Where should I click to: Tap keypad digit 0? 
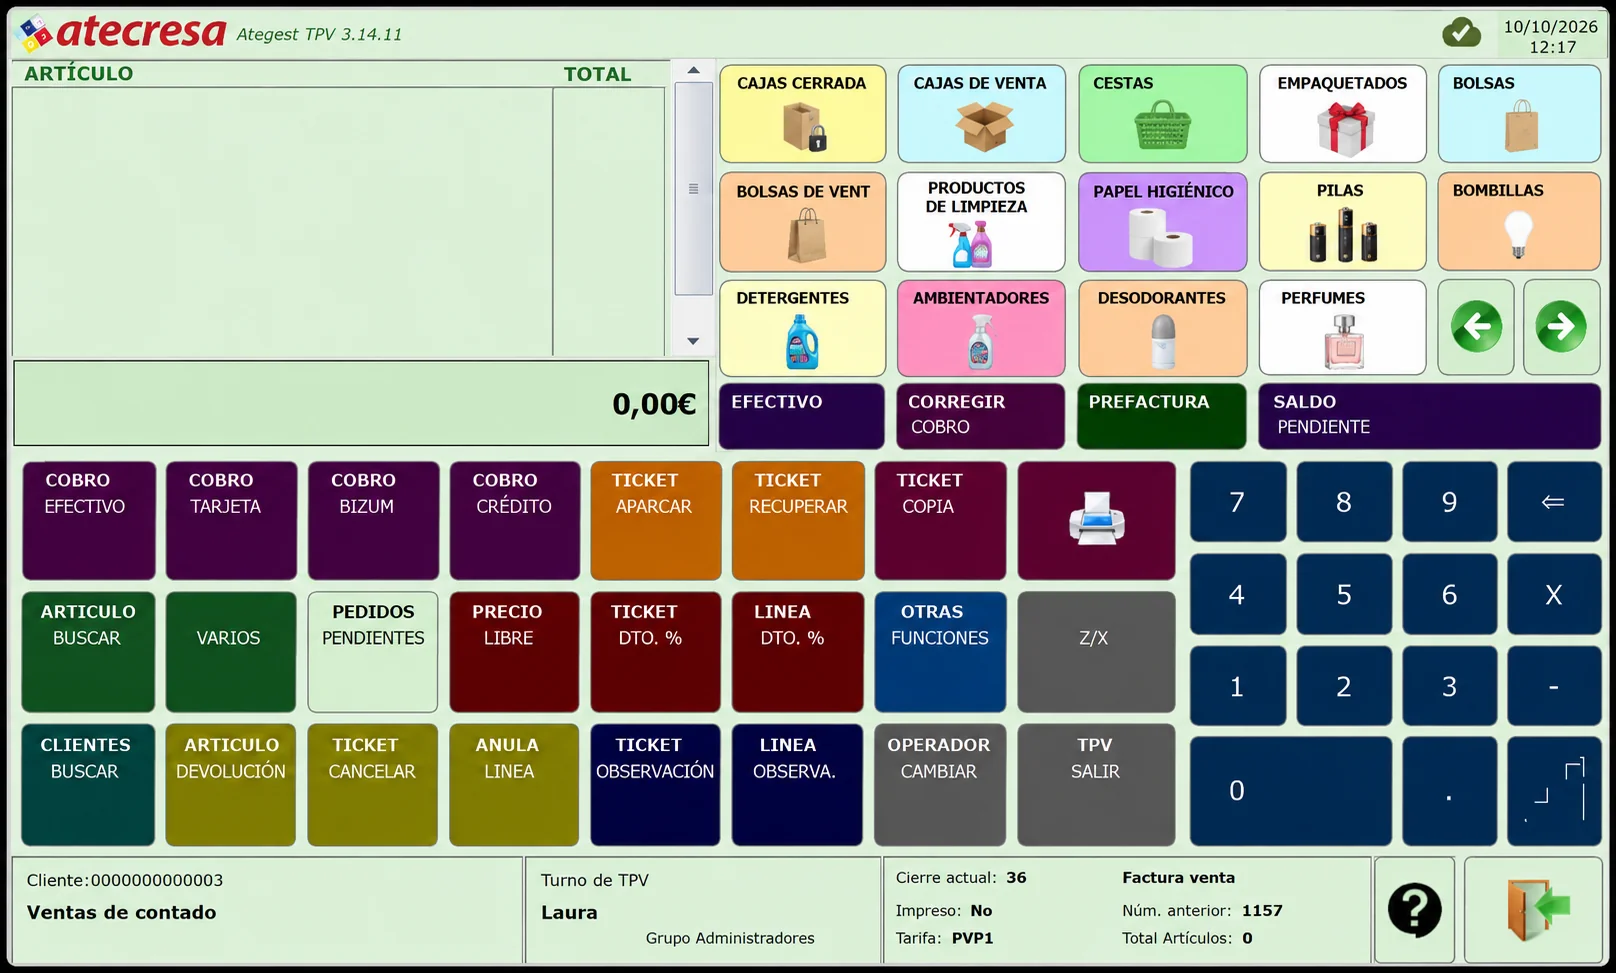click(x=1290, y=791)
